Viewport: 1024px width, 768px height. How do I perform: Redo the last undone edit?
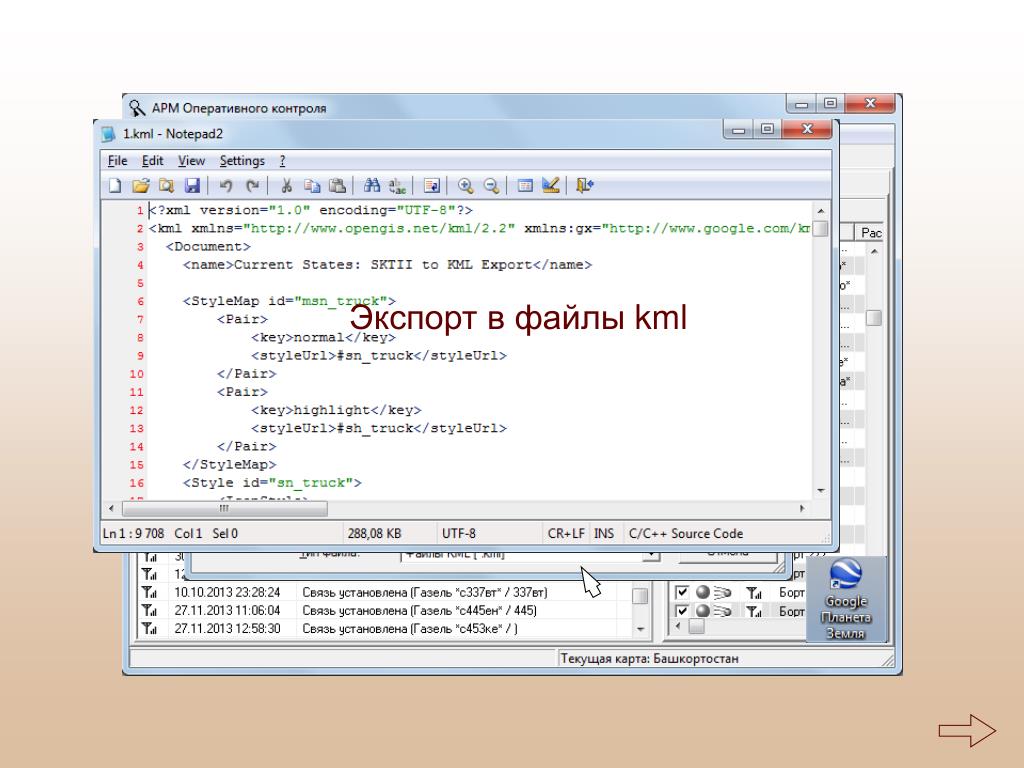pos(252,186)
